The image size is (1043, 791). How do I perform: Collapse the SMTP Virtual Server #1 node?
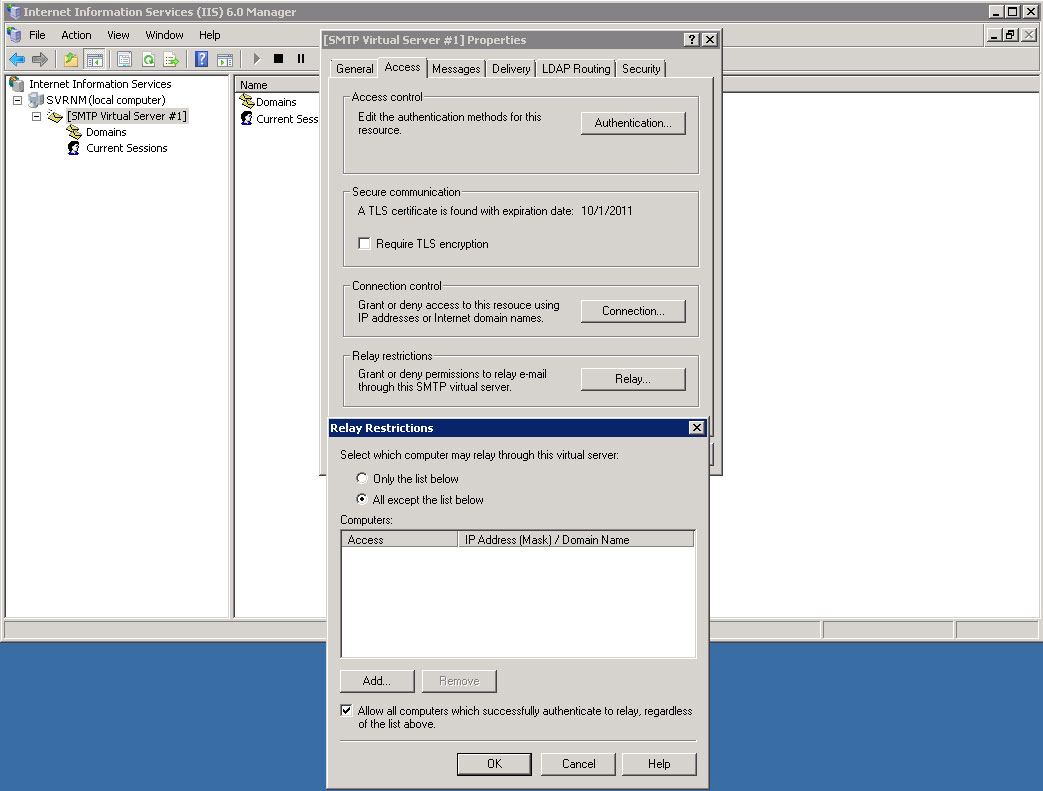(x=37, y=116)
